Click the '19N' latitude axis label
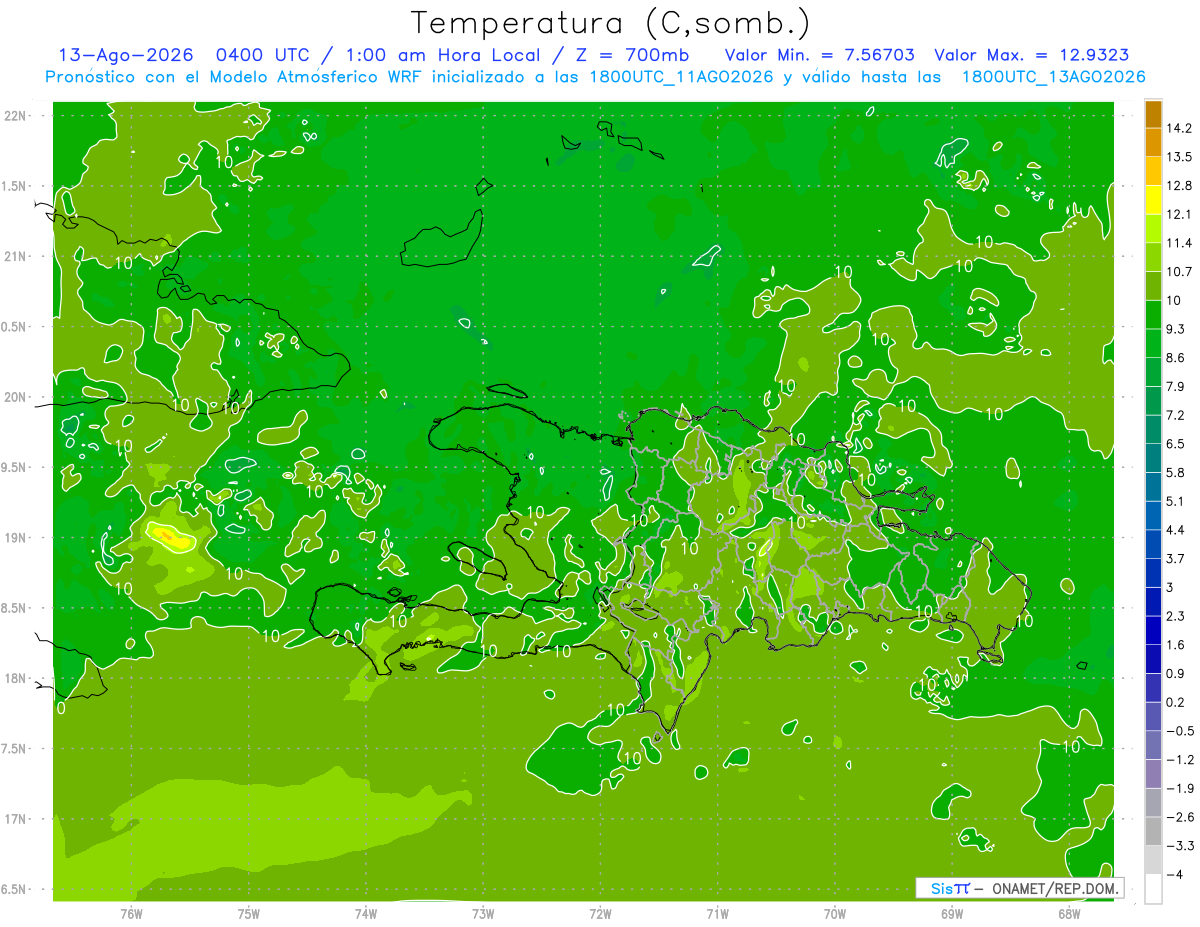 [15, 538]
